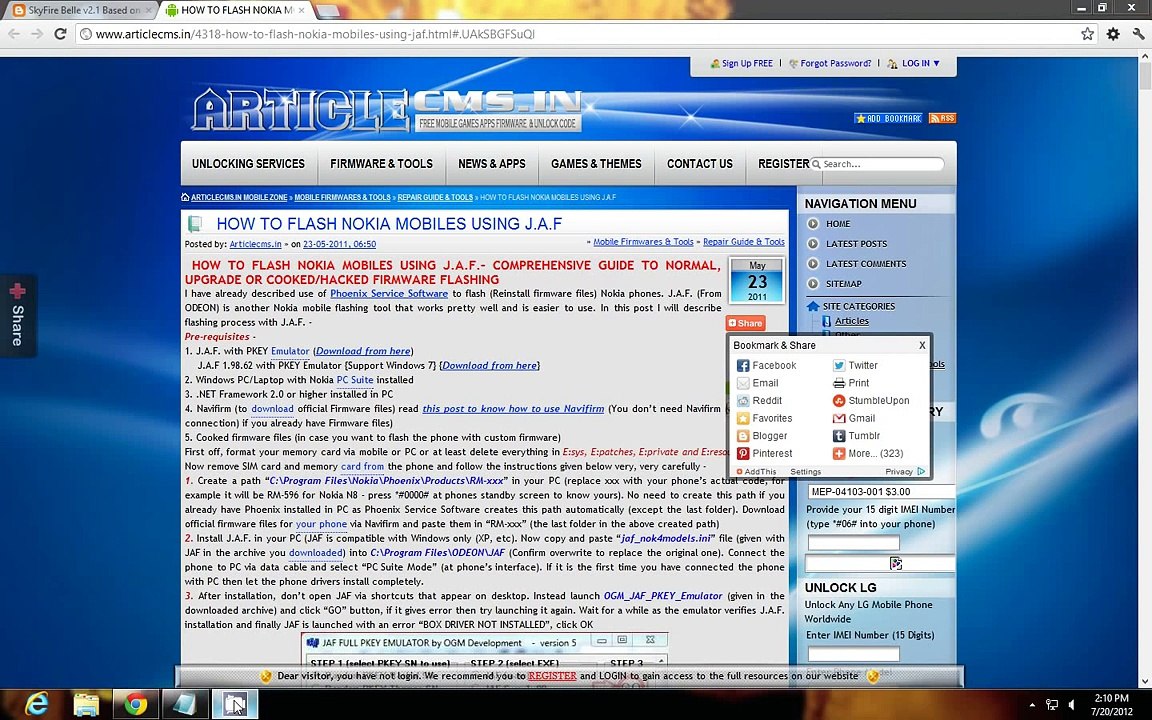Viewport: 1152px width, 720px height.
Task: Open More... (323) sharing services
Action: click(x=868, y=453)
